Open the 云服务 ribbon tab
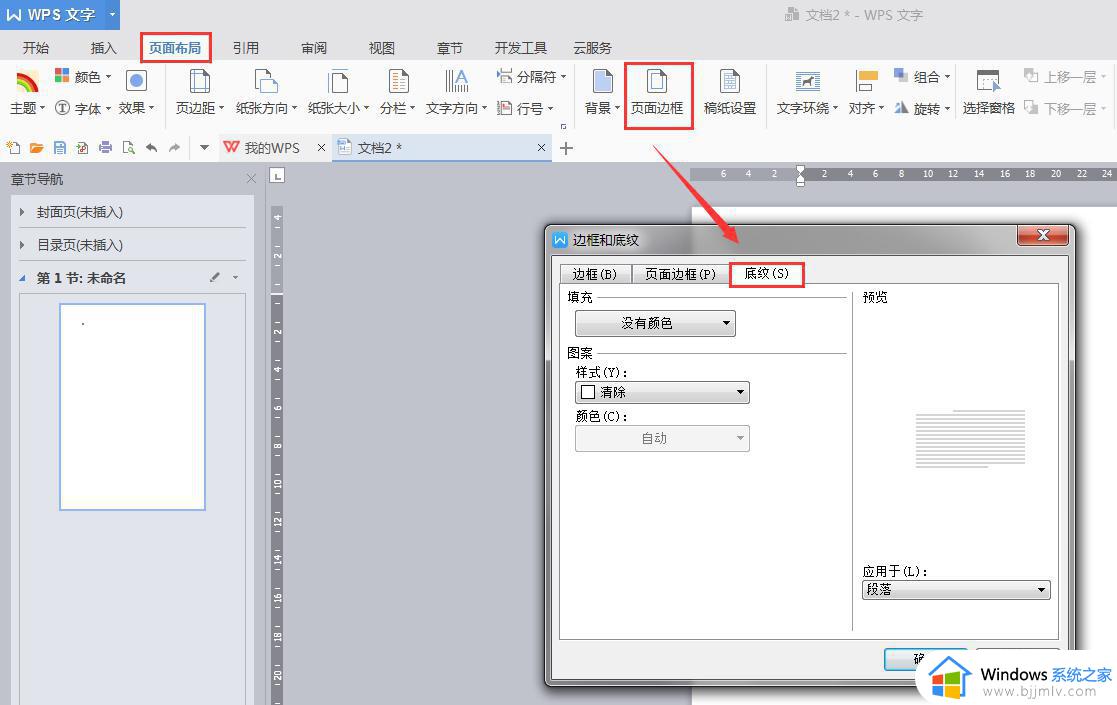The width and height of the screenshot is (1117, 705). [x=593, y=48]
